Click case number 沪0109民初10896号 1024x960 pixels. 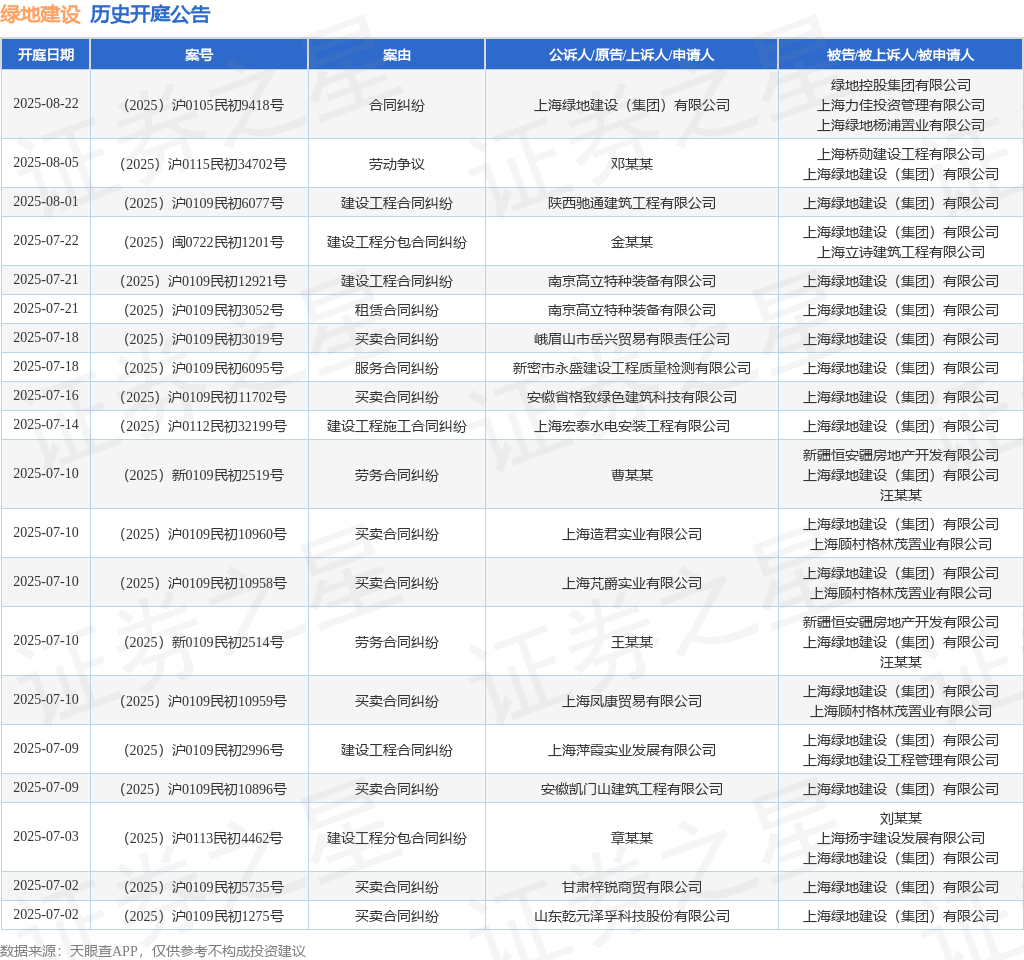[x=203, y=789]
